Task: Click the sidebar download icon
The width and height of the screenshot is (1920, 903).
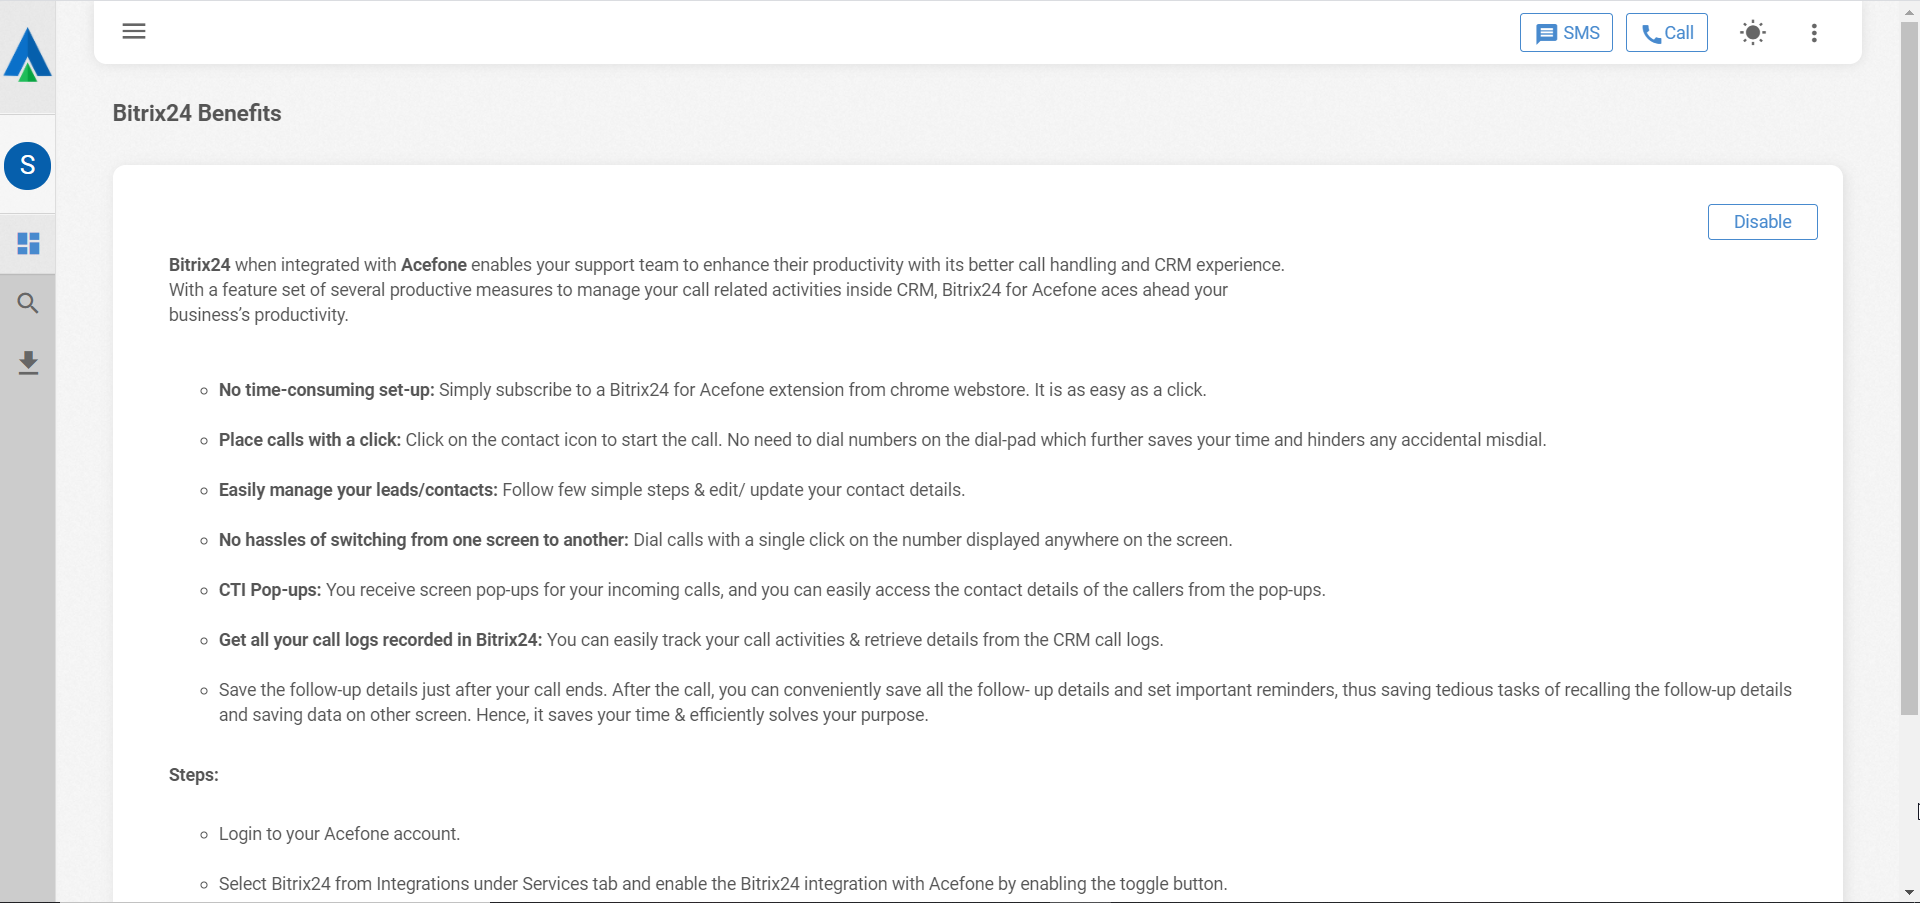Action: coord(28,362)
